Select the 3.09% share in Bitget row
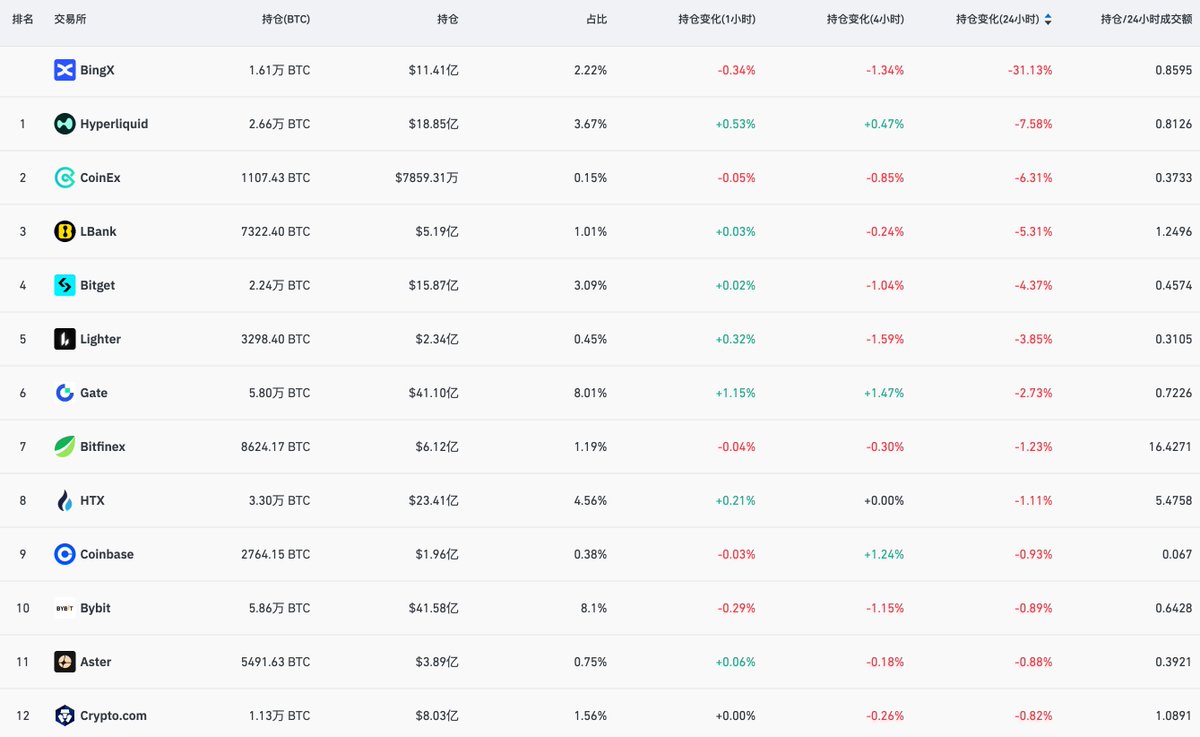The image size is (1200, 737). click(590, 285)
